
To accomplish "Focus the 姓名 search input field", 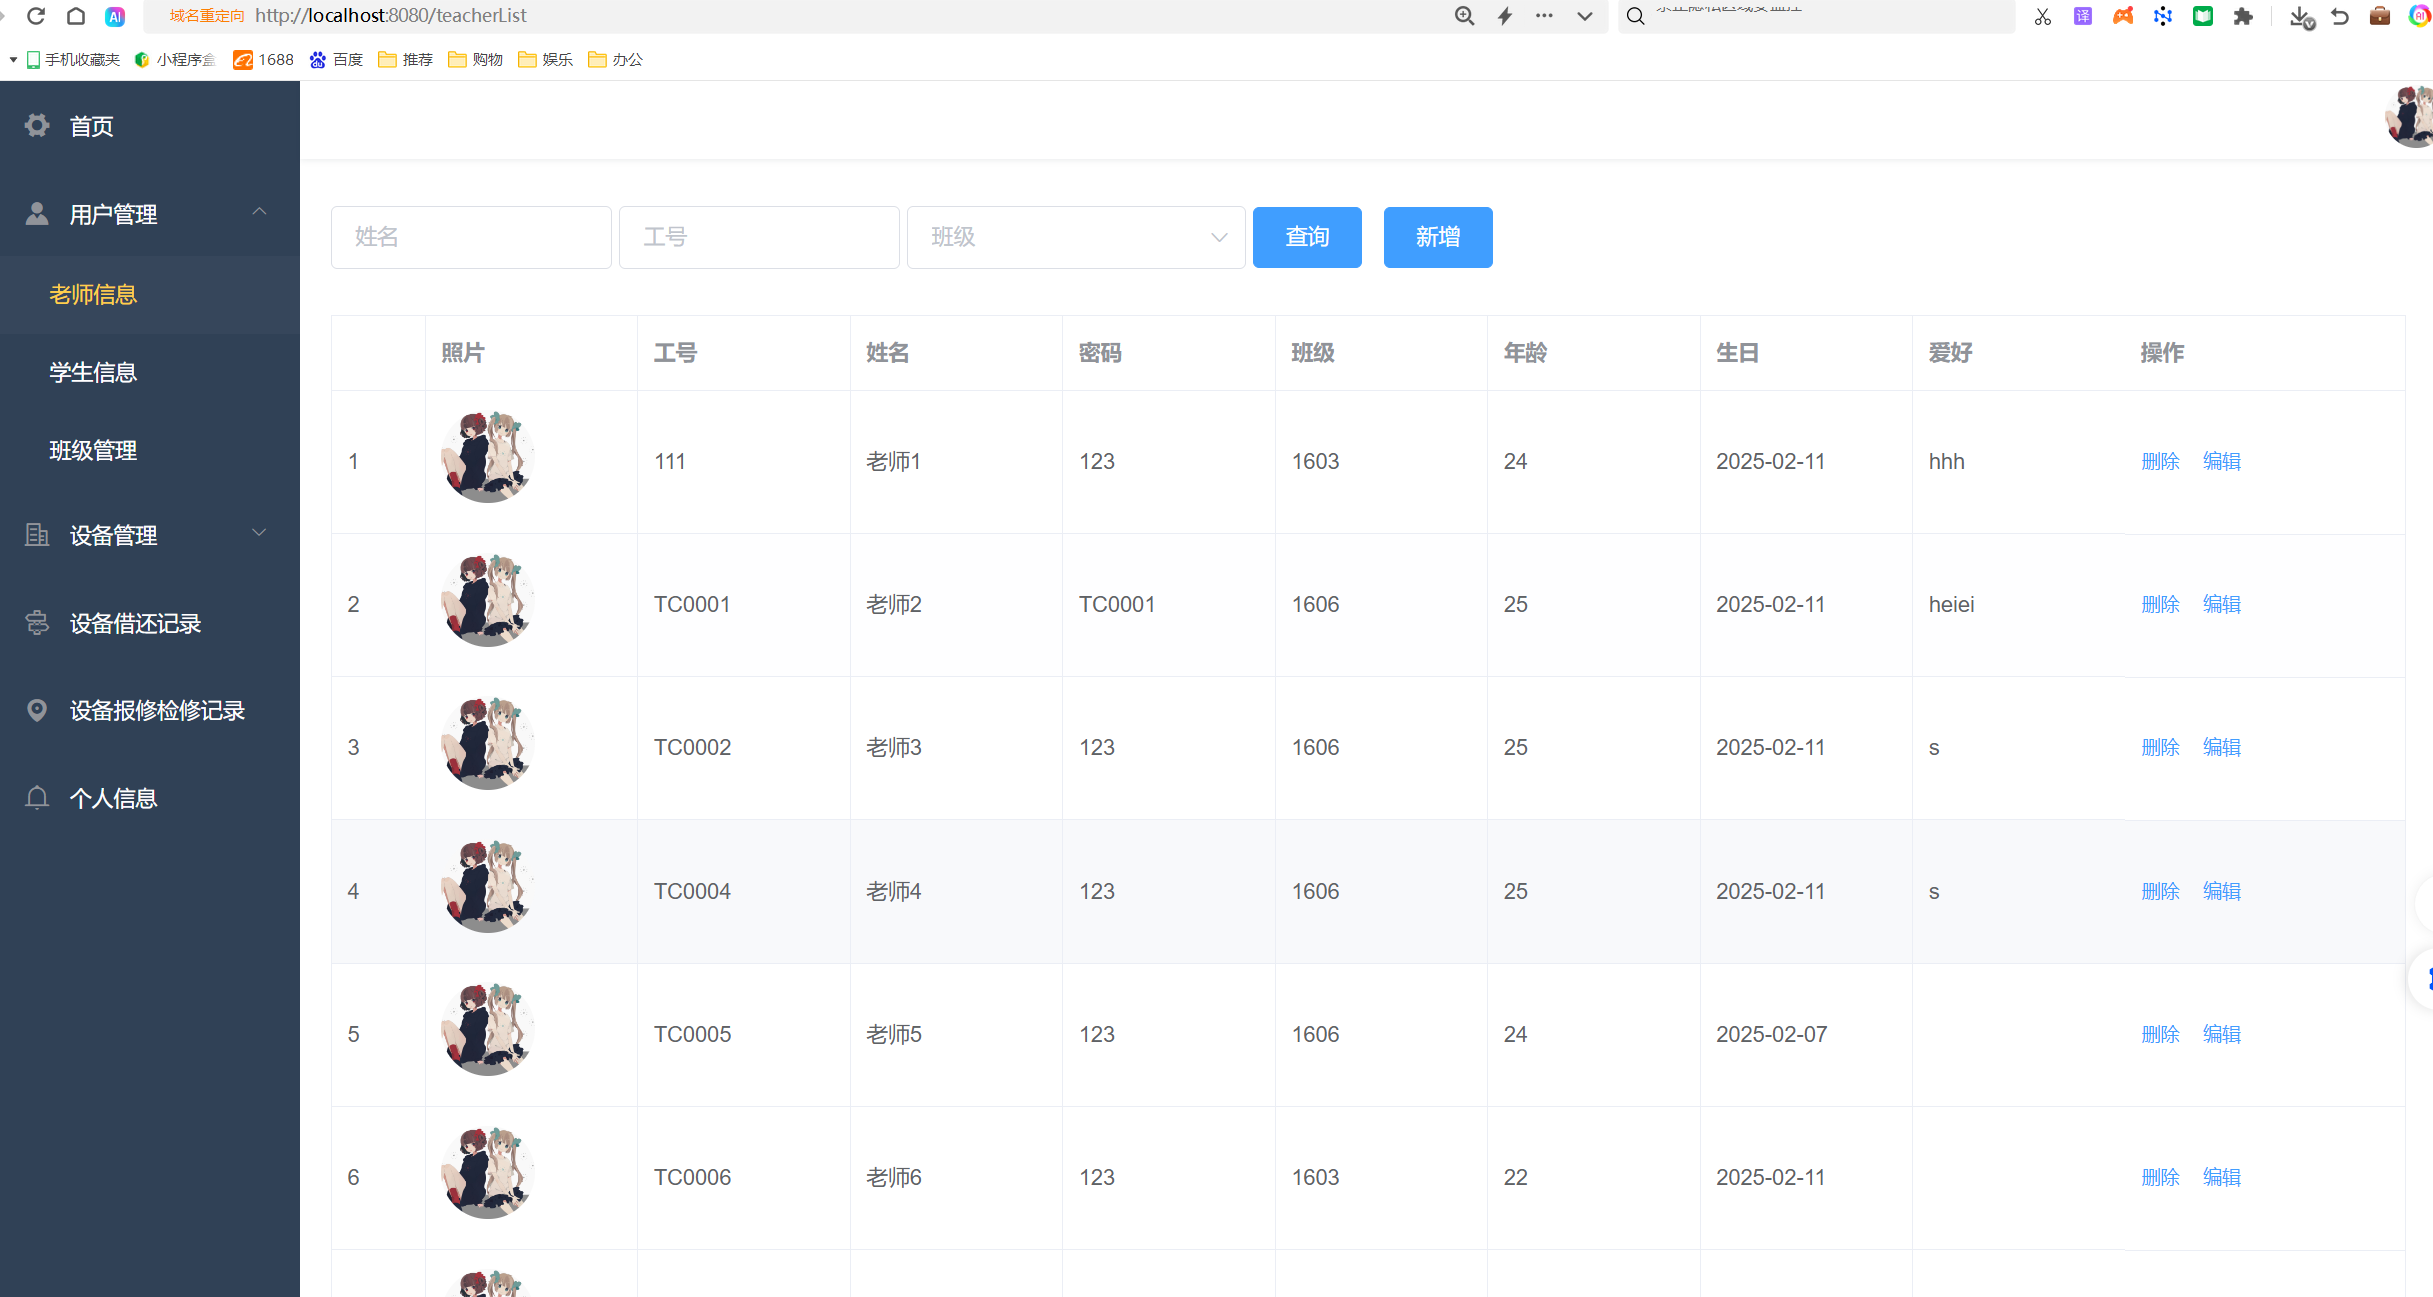I will [x=471, y=237].
